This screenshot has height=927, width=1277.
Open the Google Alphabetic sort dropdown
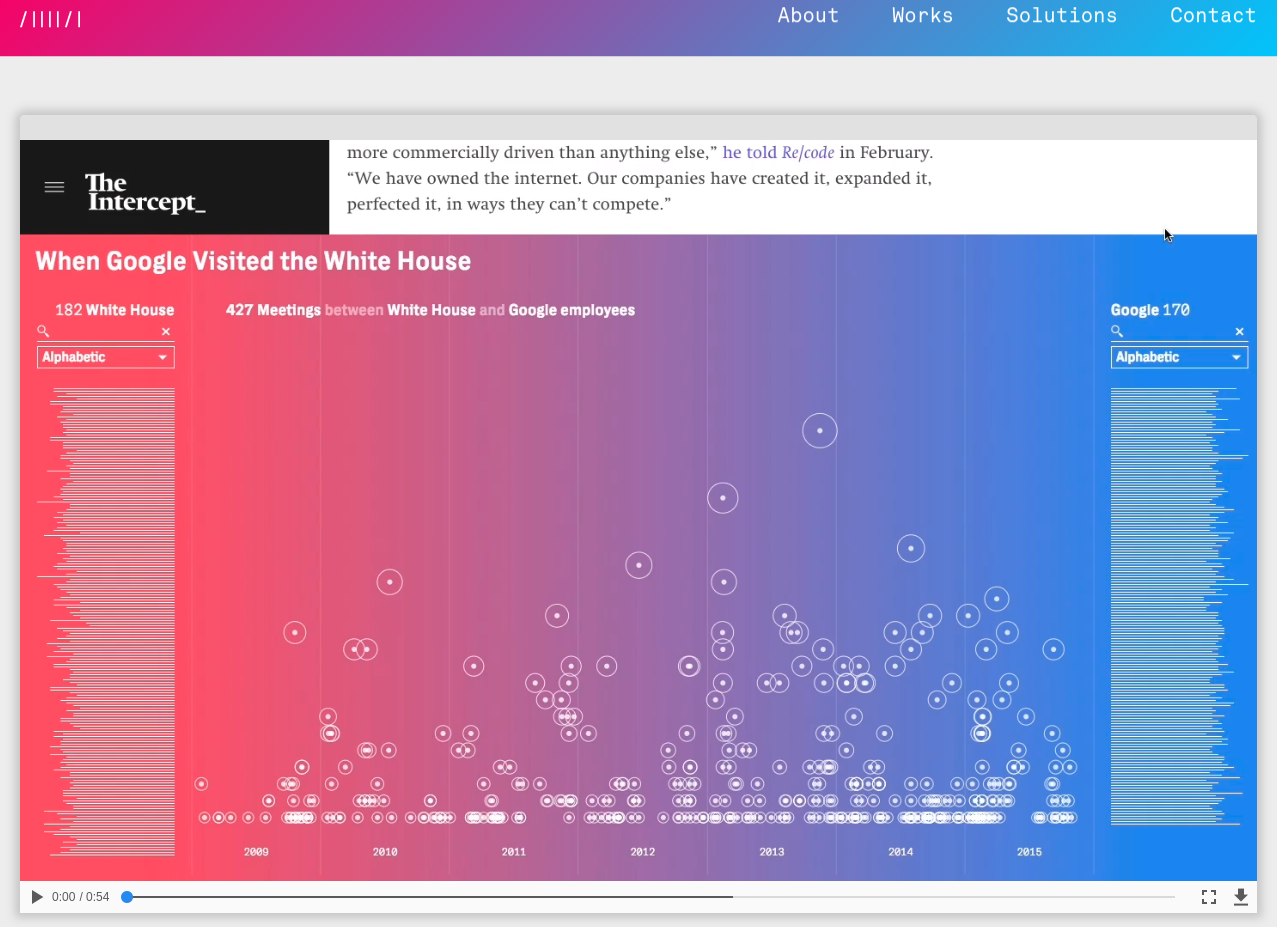(1179, 357)
